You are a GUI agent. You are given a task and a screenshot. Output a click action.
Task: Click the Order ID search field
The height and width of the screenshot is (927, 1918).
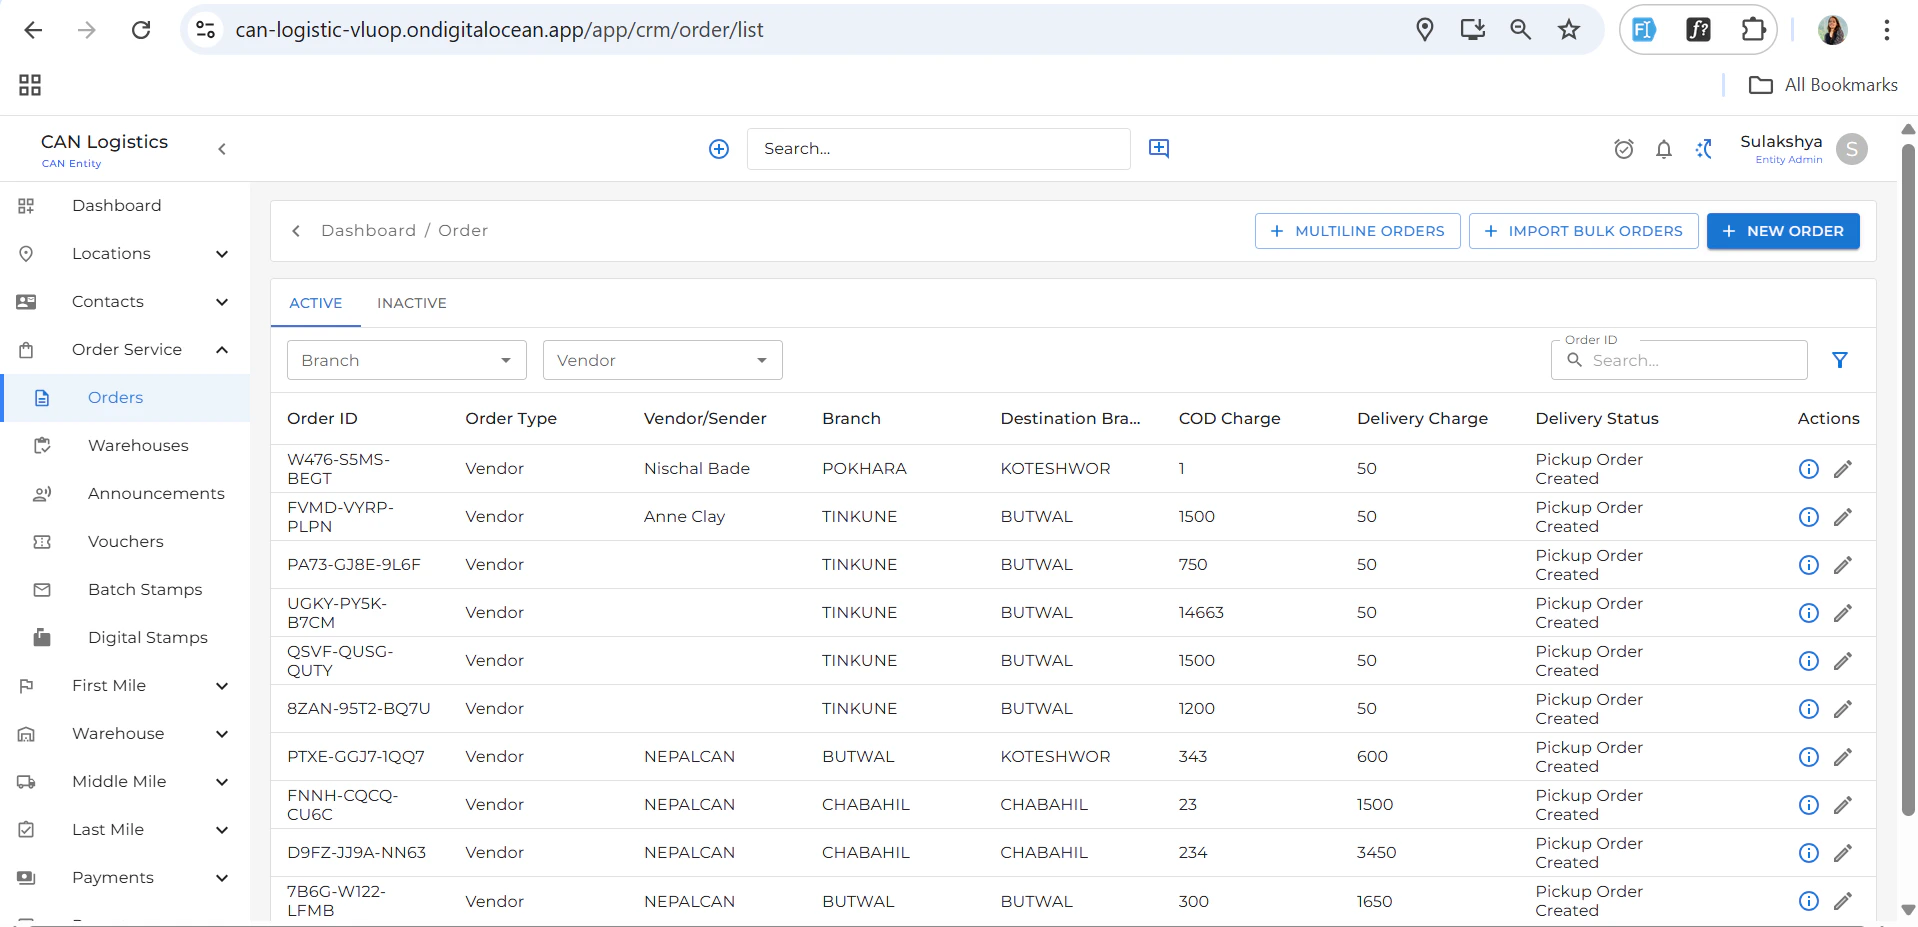tap(1692, 360)
